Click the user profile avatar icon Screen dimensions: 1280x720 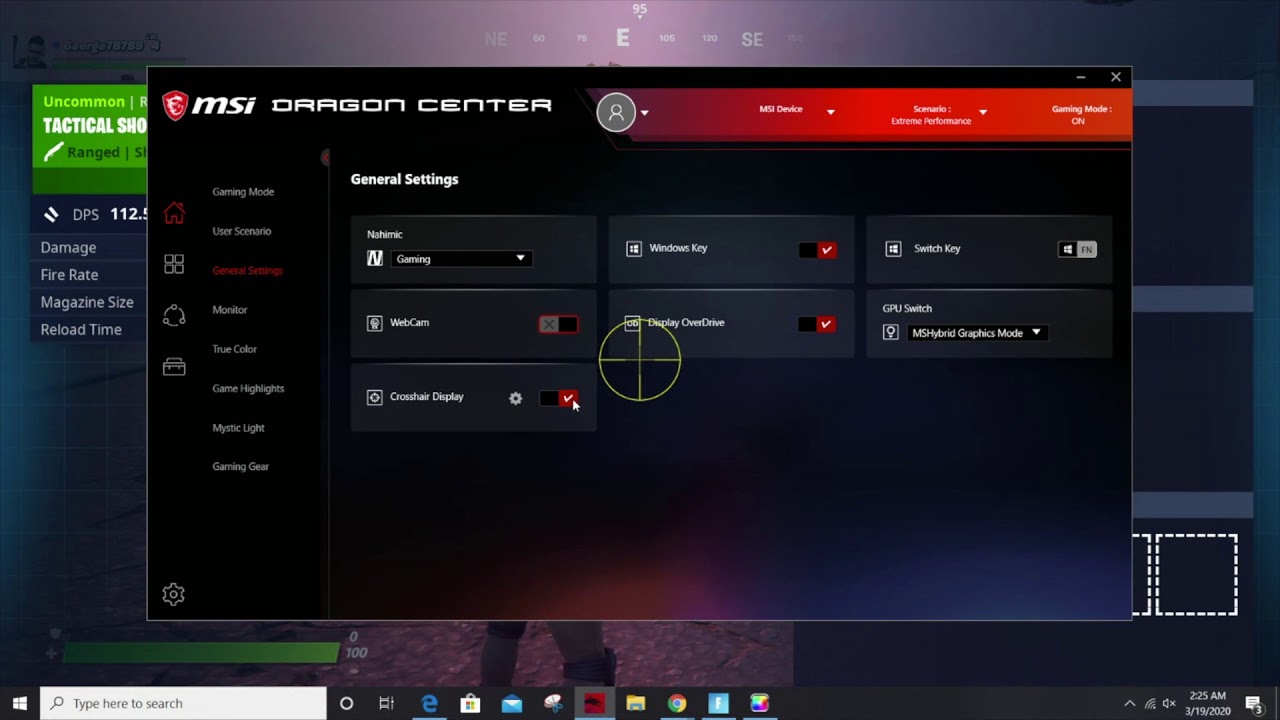coord(616,112)
